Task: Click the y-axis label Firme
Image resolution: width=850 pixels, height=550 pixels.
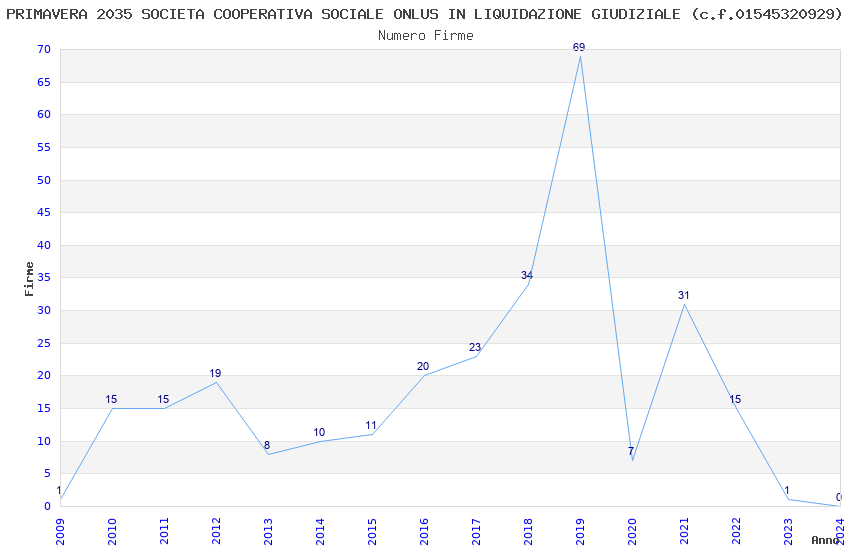Action: 29,279
